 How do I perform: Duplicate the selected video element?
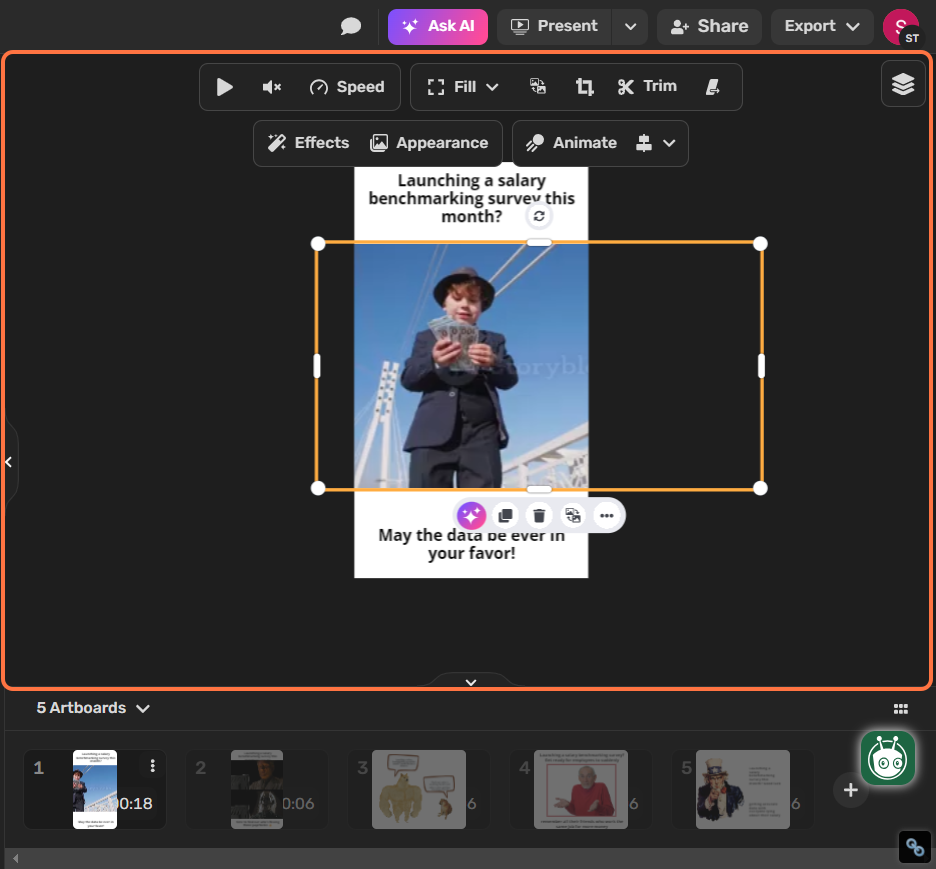[506, 516]
